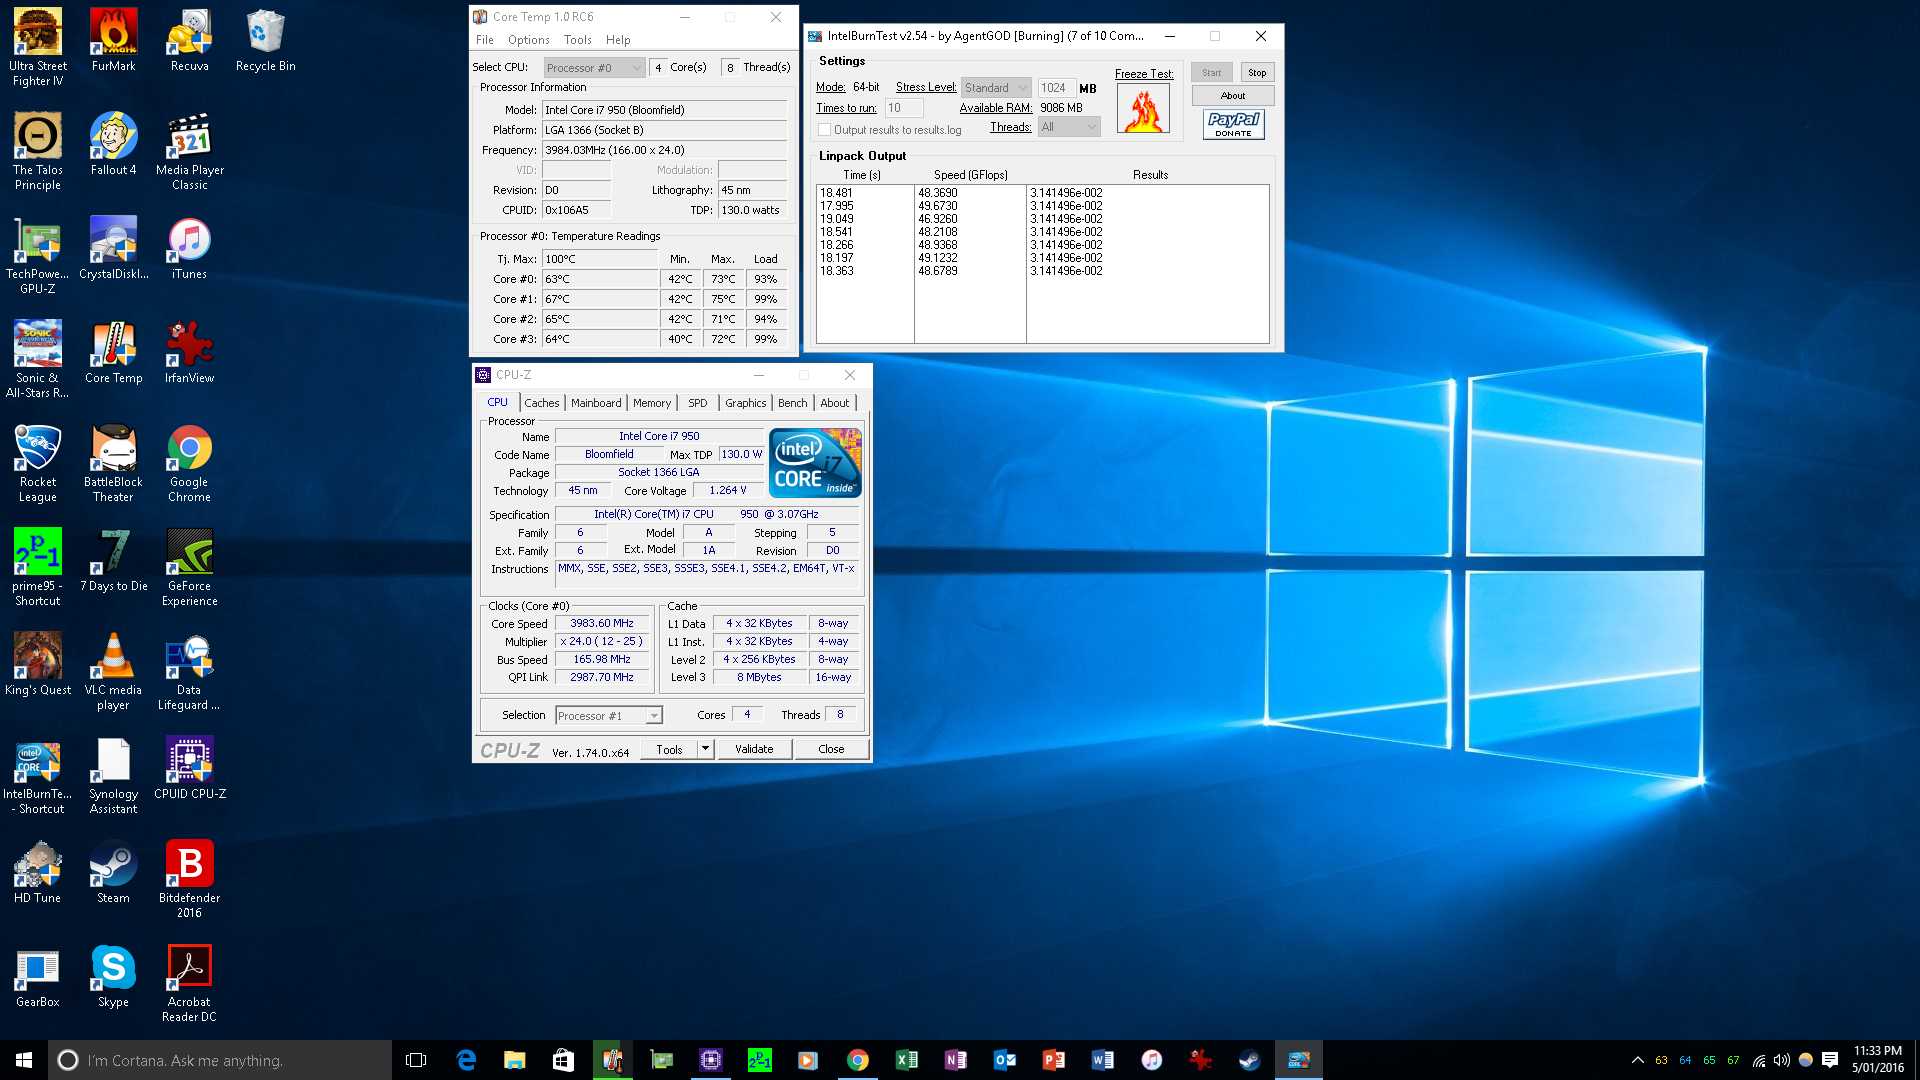The image size is (1920, 1080).
Task: Click the PayPal Donate image in IntelBurnTest
Action: pos(1233,124)
